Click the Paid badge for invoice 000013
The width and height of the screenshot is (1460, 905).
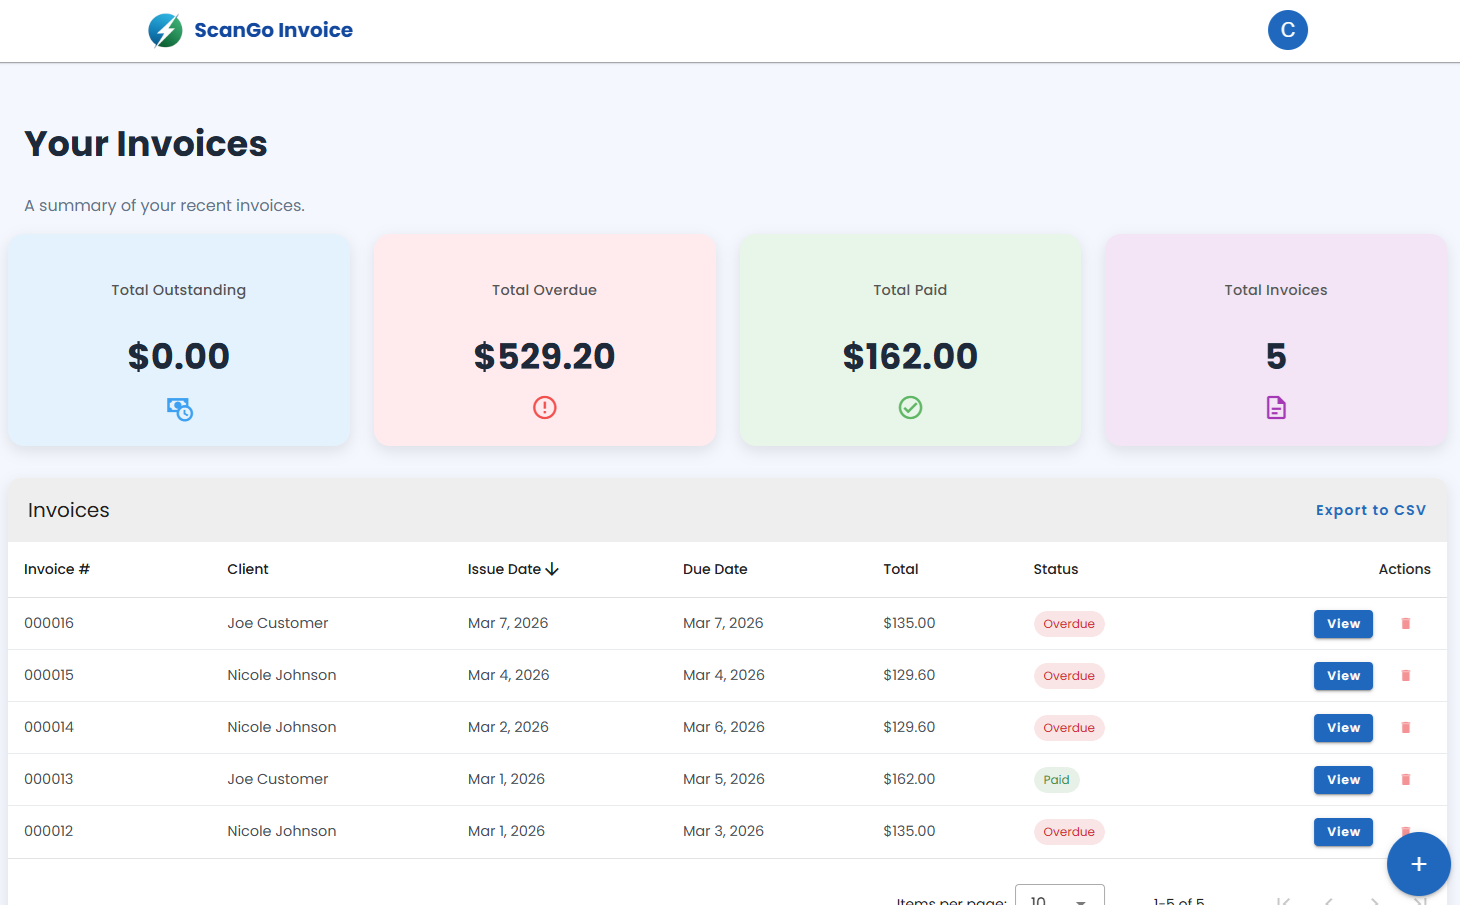[1057, 780]
